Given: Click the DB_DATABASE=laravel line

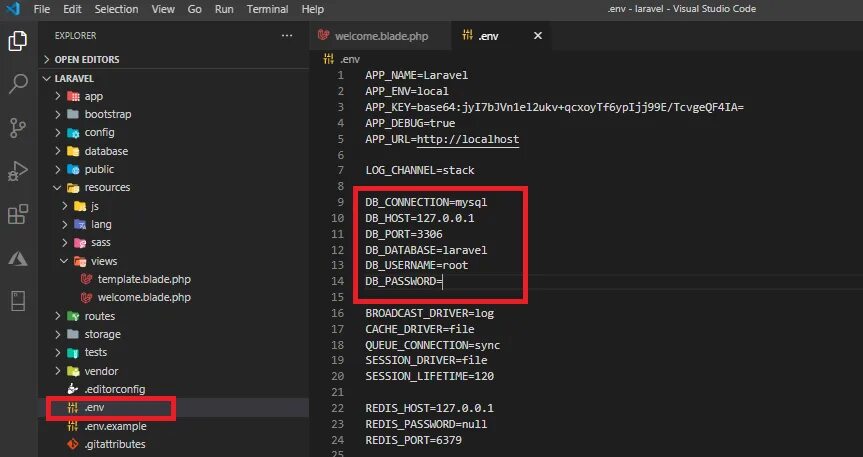Looking at the screenshot, I should coord(426,250).
